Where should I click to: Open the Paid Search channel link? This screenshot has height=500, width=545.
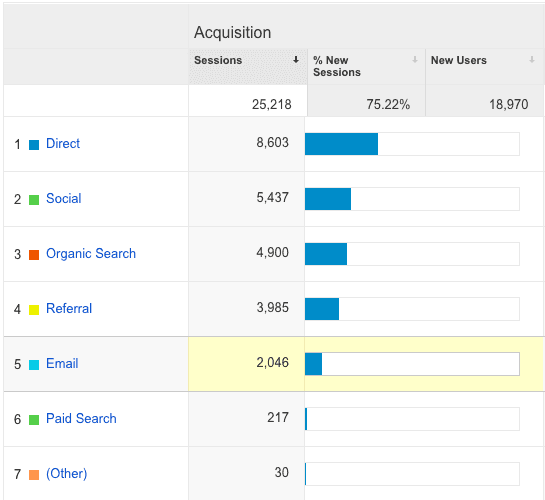(x=81, y=418)
